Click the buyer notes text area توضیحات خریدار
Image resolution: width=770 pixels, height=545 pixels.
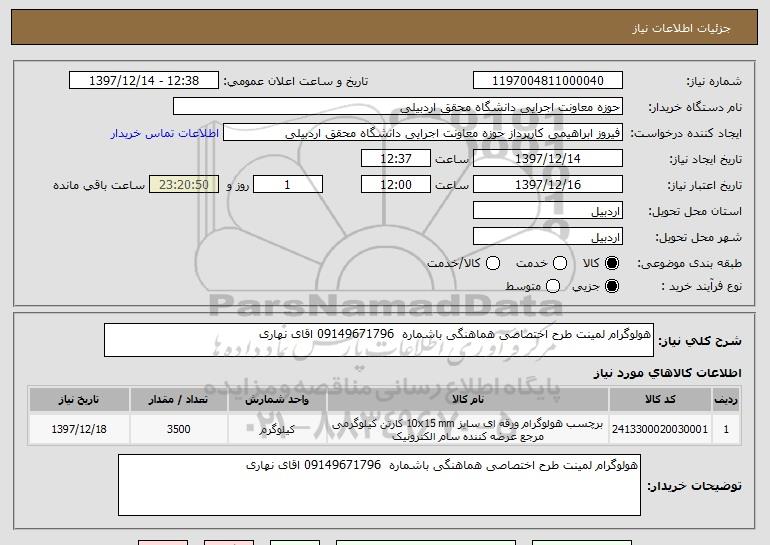click(379, 485)
